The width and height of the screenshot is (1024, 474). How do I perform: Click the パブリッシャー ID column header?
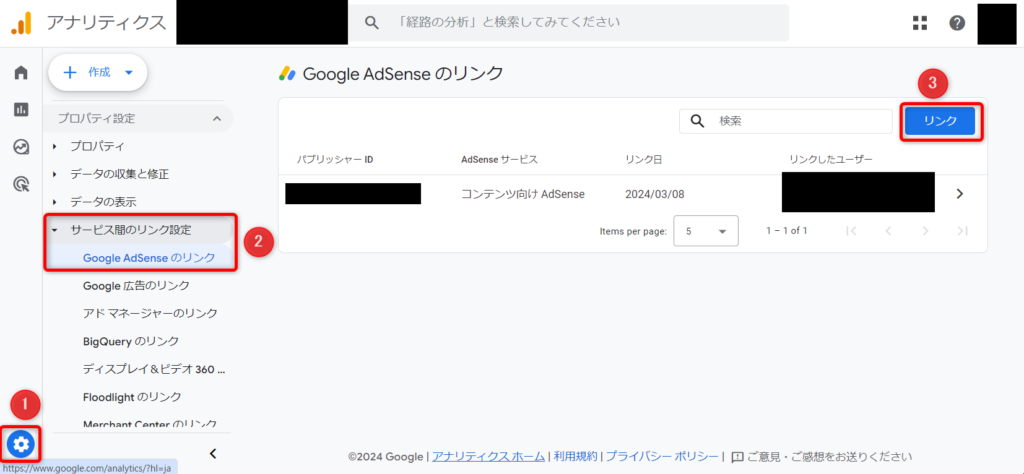point(335,159)
